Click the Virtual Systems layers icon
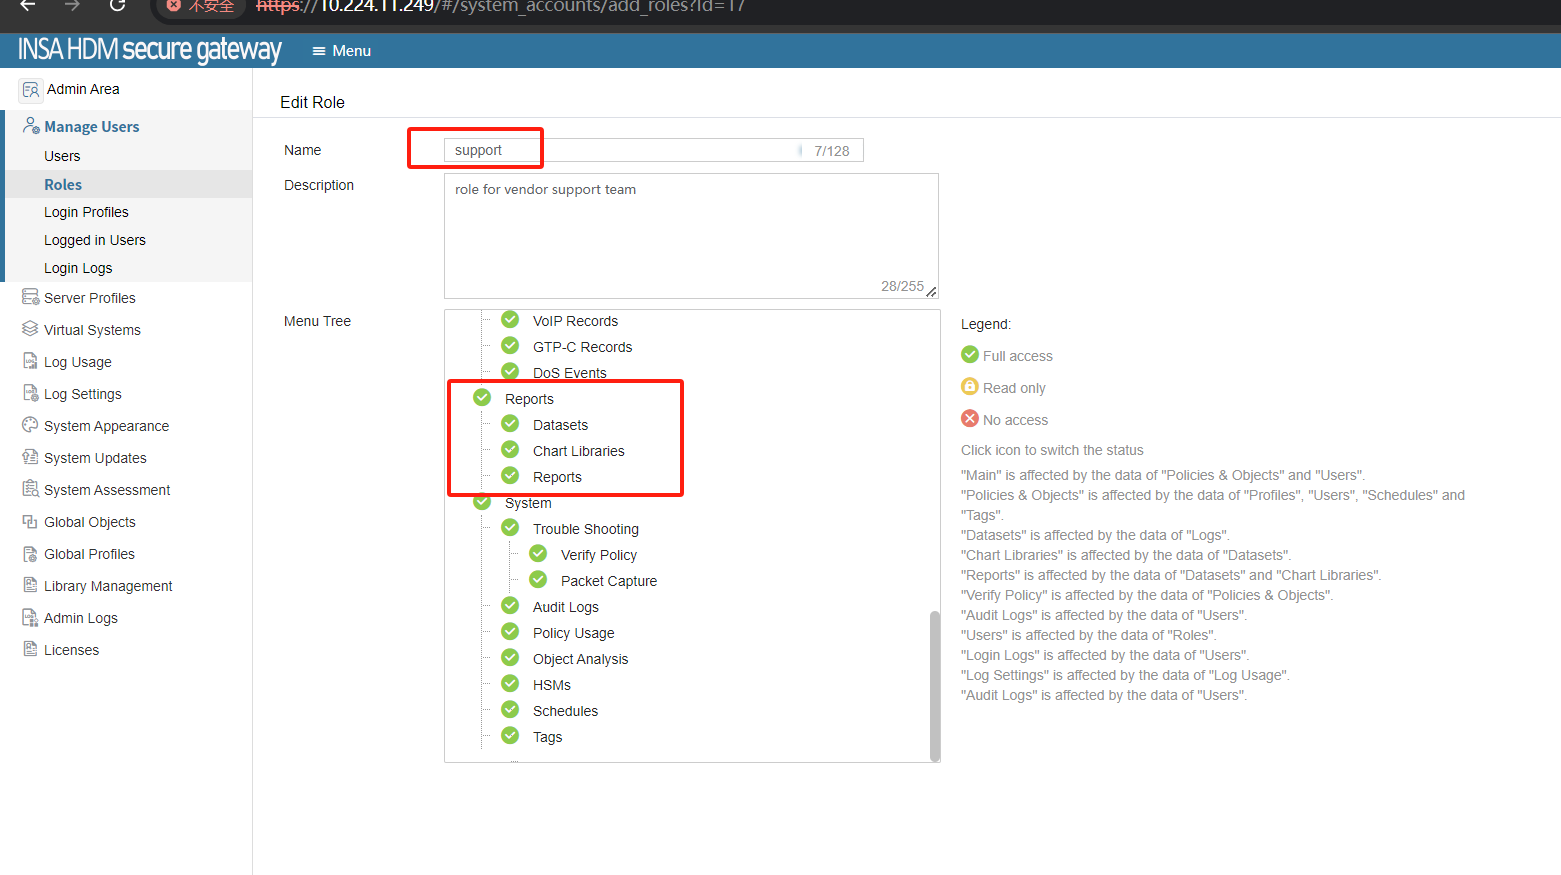The height and width of the screenshot is (875, 1561). pos(30,329)
